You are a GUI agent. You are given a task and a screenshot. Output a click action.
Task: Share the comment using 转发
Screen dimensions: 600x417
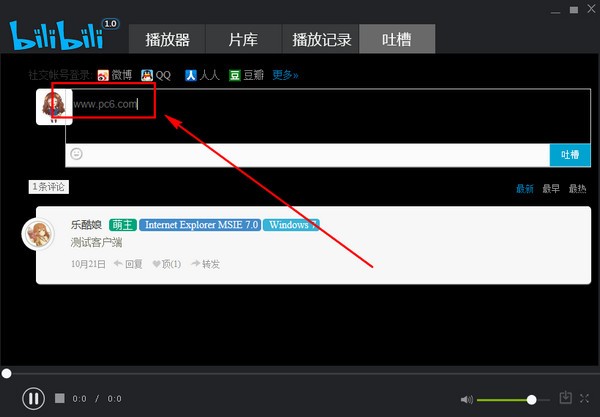205,264
